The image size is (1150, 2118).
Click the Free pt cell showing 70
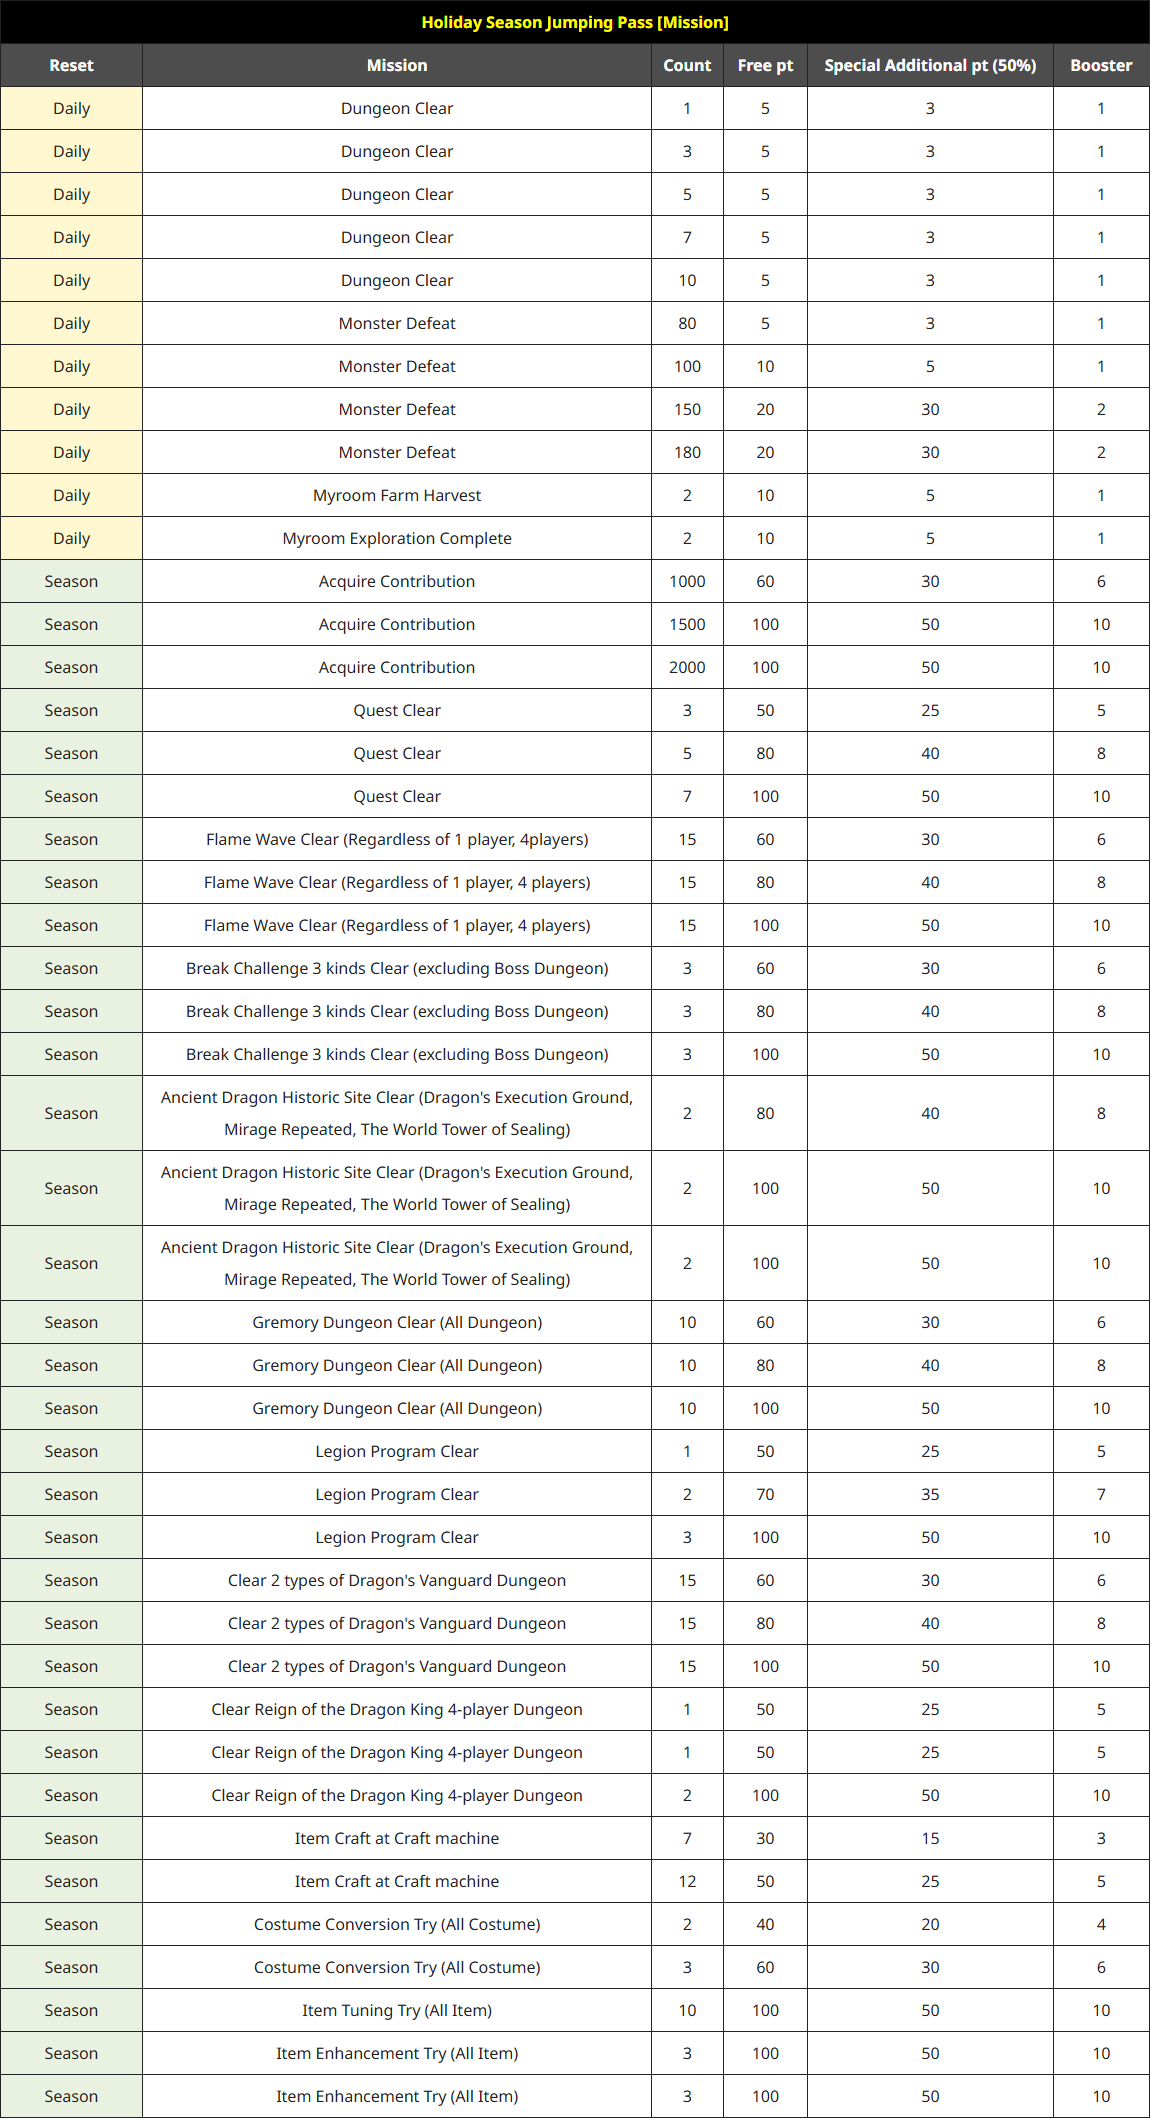[x=765, y=1494]
